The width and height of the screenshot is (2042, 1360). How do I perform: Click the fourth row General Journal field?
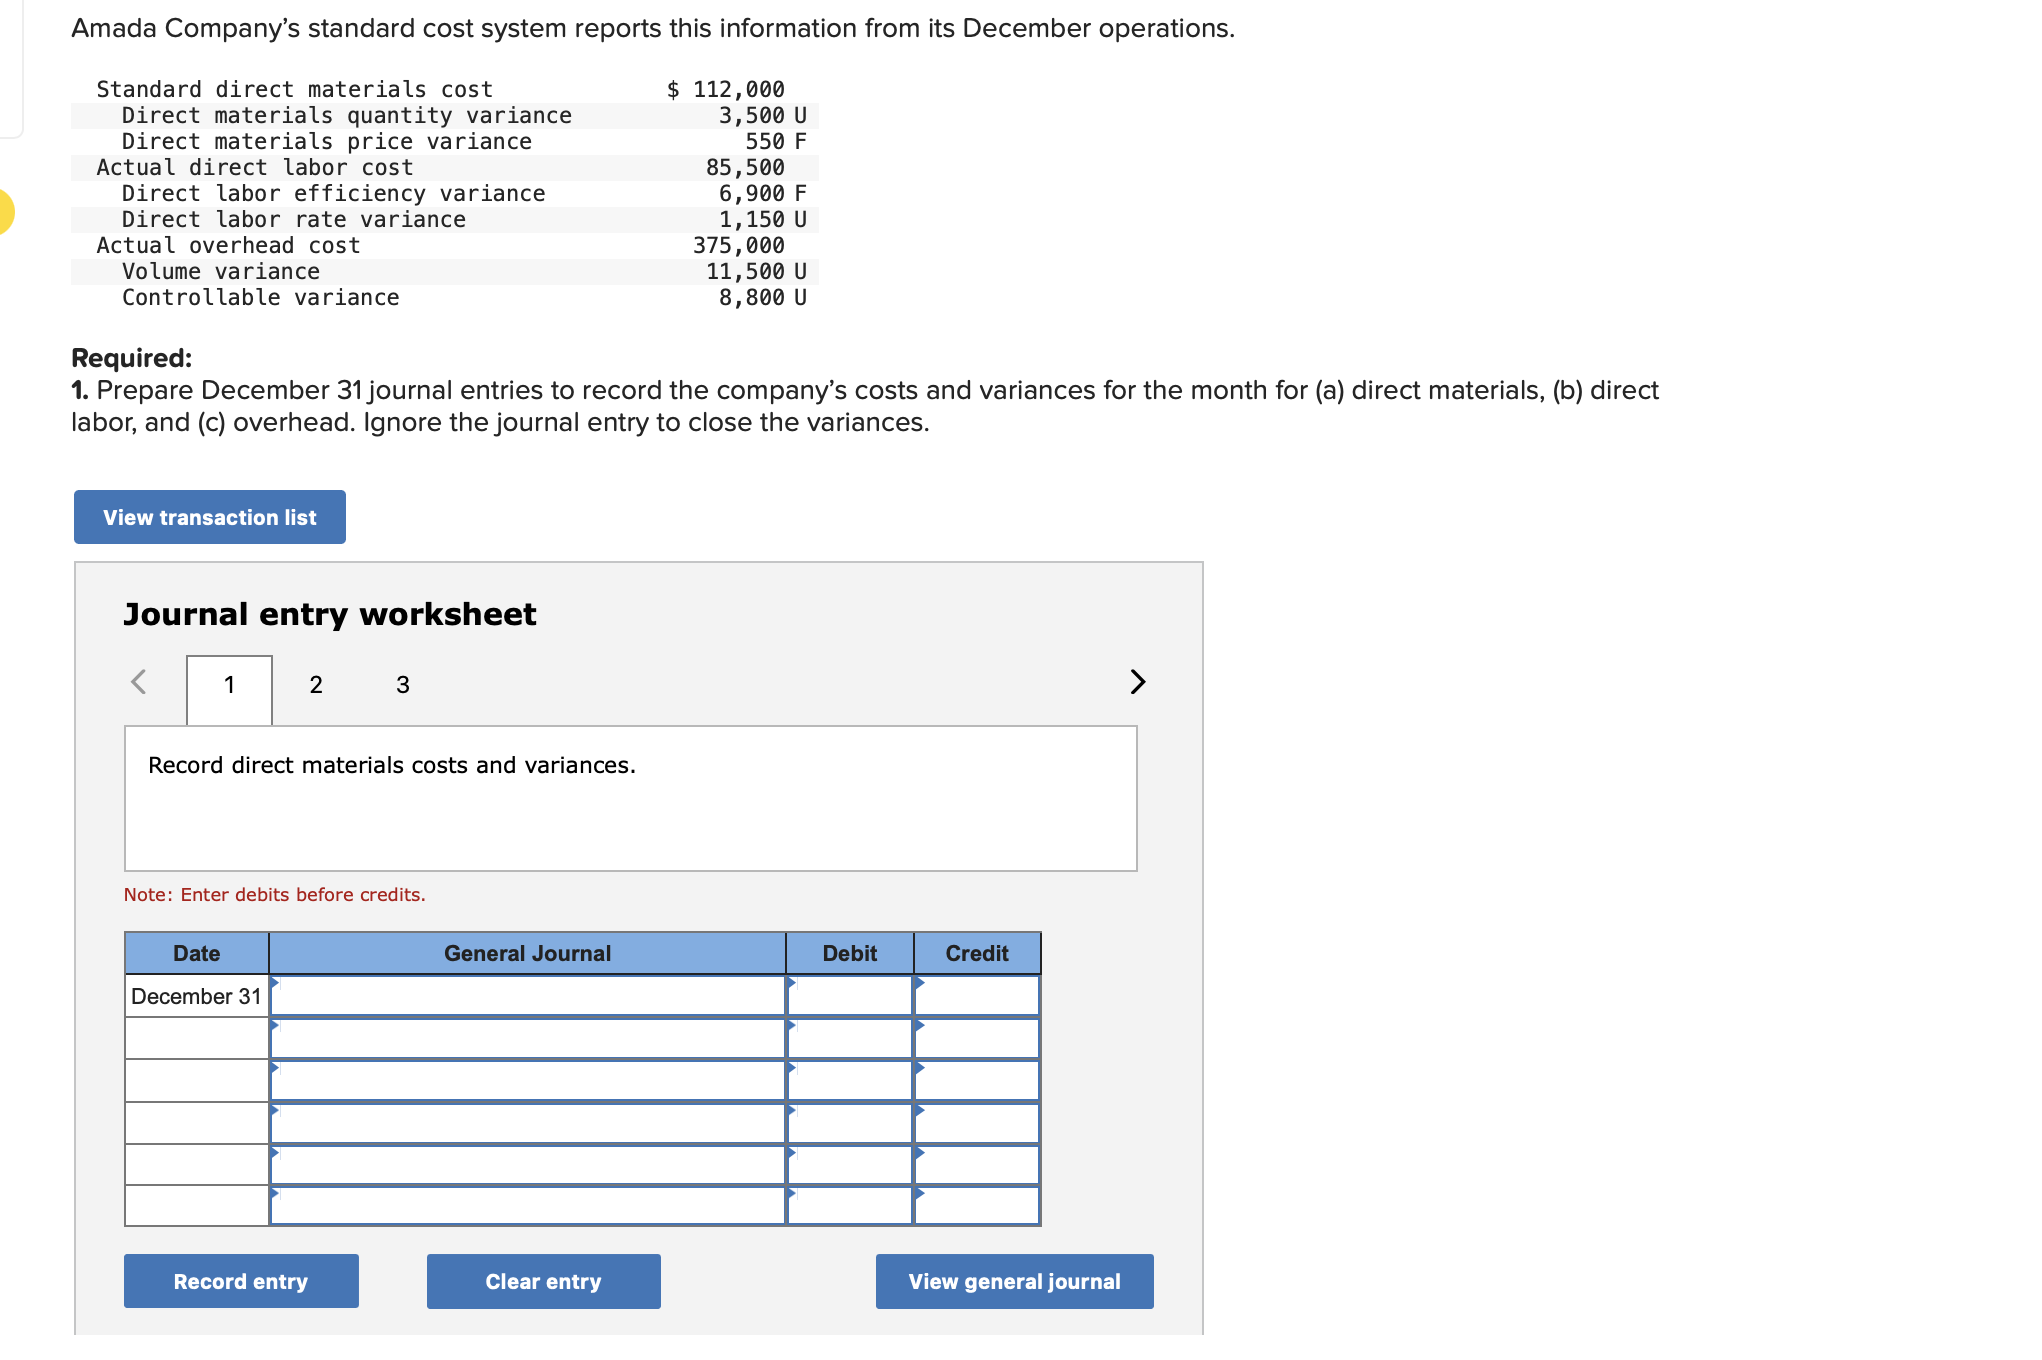527,1123
